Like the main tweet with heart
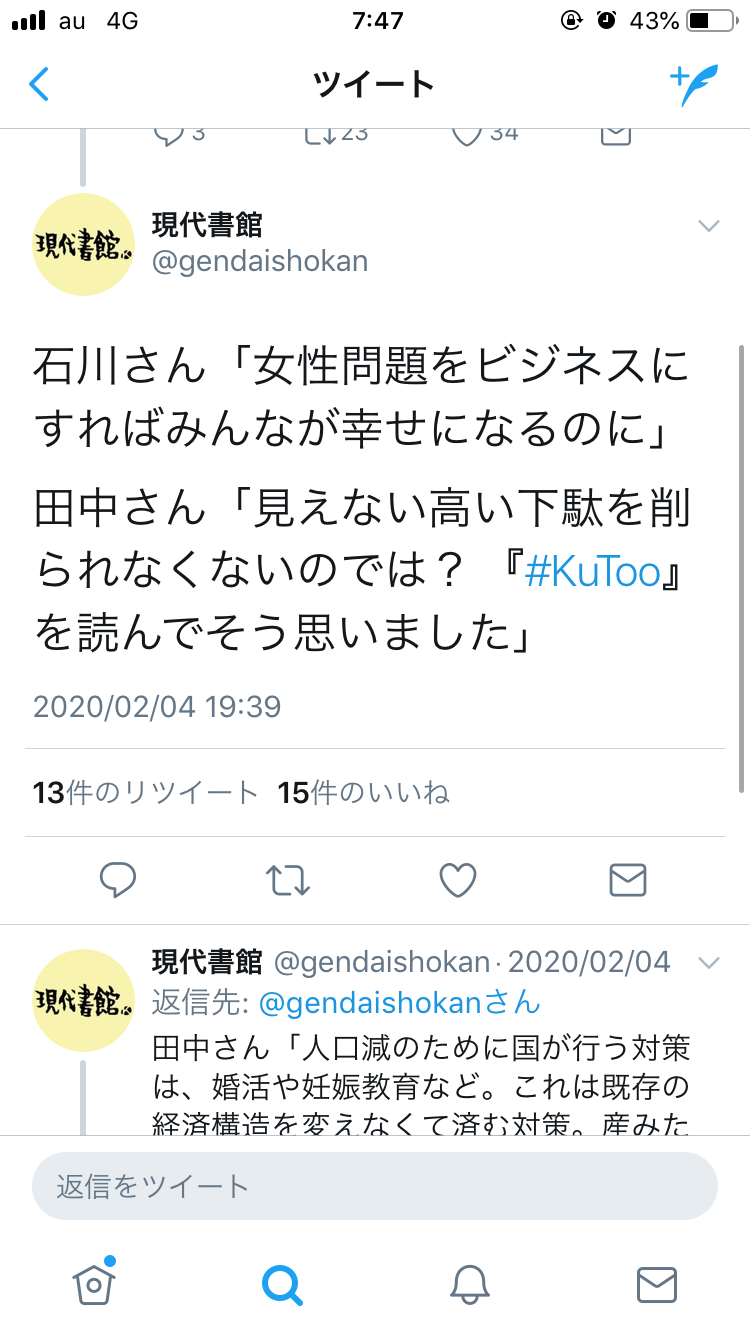Viewport: 750px width, 1334px height. [458, 880]
